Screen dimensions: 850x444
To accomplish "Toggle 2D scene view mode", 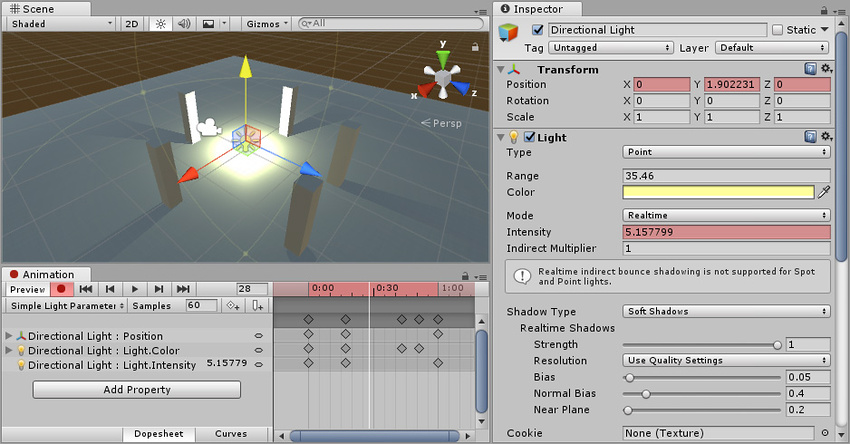I will tap(132, 23).
